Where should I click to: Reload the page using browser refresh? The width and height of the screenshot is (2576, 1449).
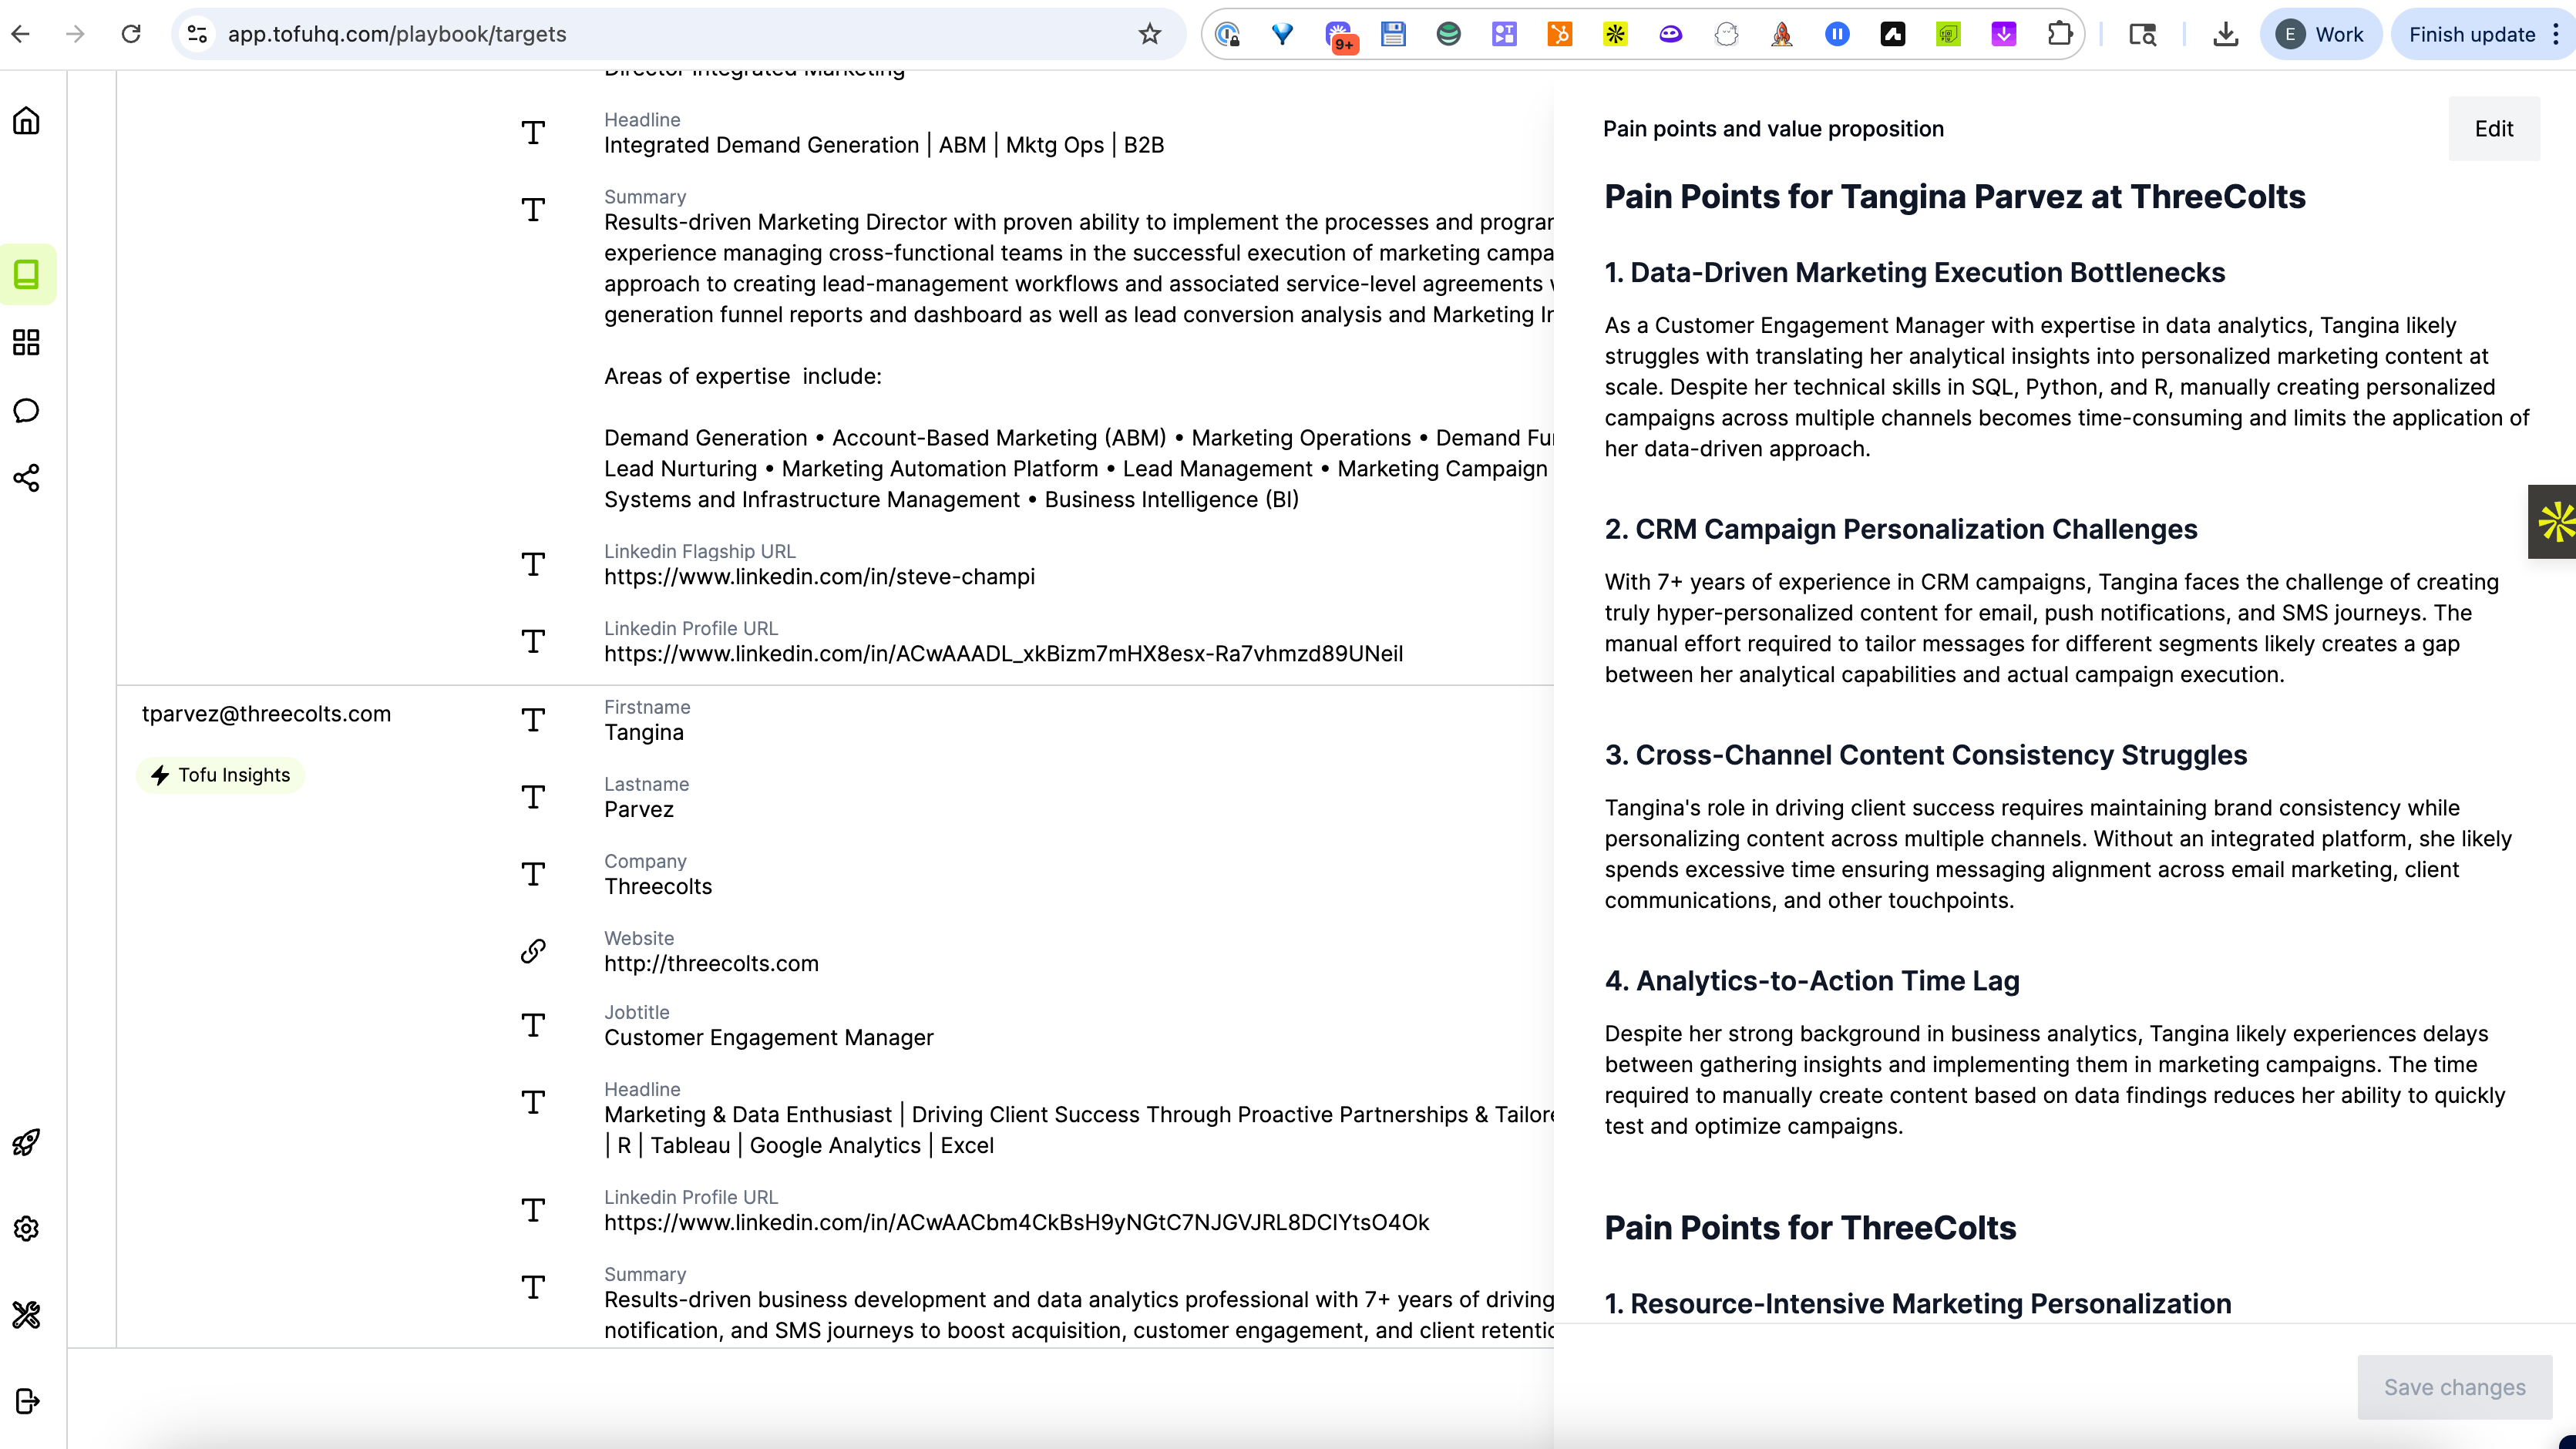[x=131, y=34]
